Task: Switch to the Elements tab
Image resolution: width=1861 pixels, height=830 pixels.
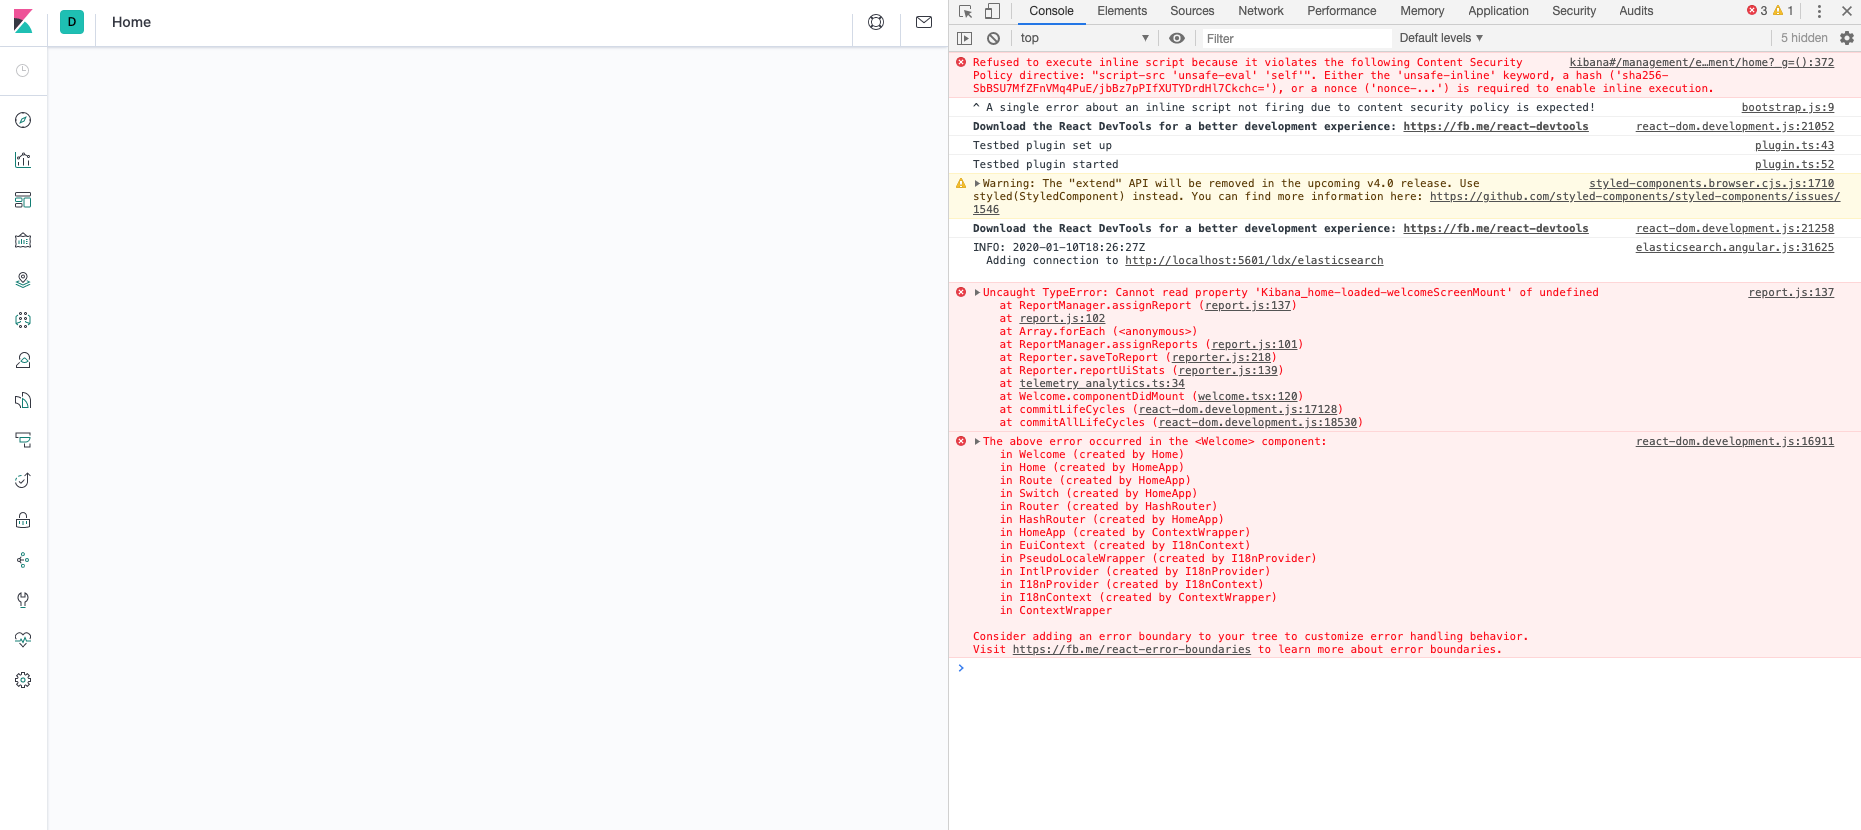Action: pos(1122,11)
